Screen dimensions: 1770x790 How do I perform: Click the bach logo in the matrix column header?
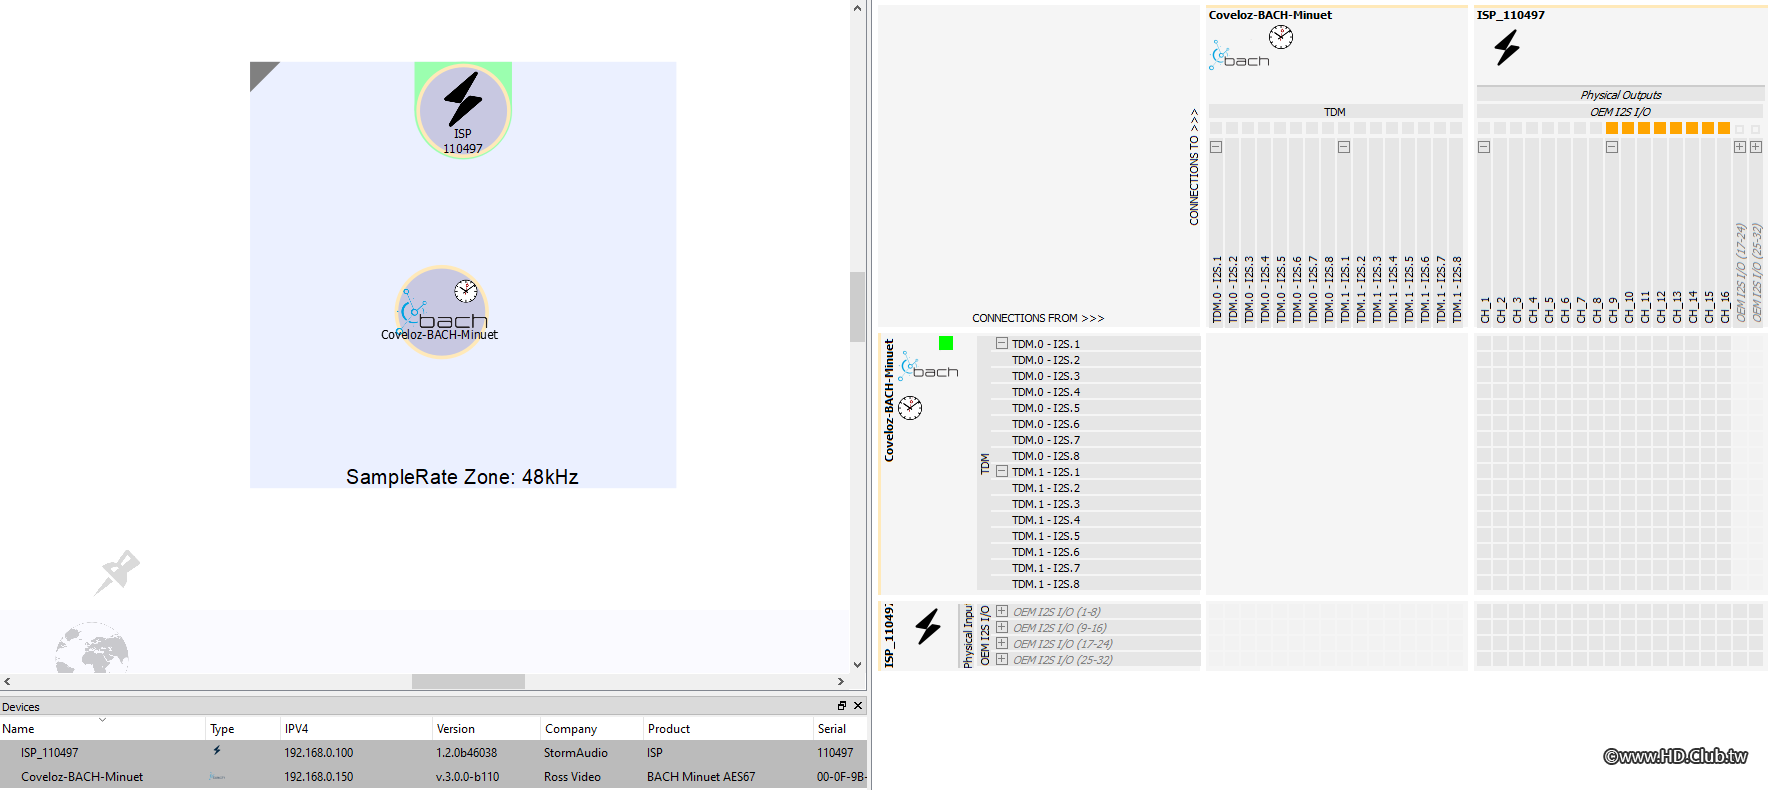[1240, 56]
